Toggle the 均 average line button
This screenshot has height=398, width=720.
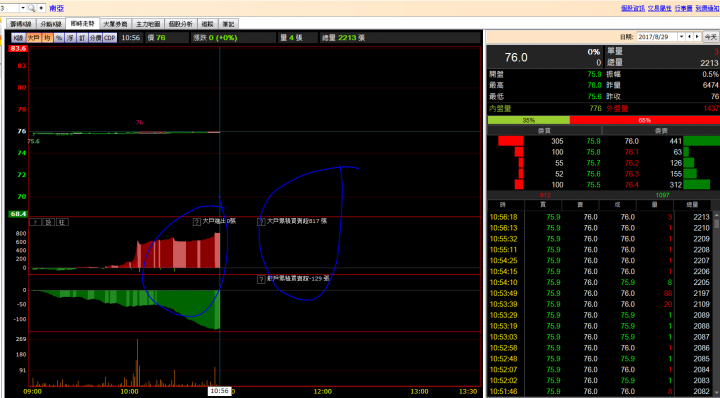(x=47, y=38)
